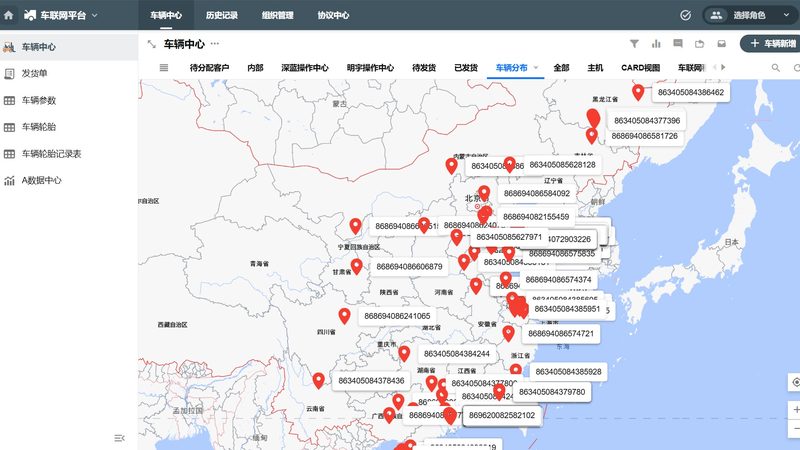Click the share icon in toolbar
The width and height of the screenshot is (800, 450).
coord(699,44)
